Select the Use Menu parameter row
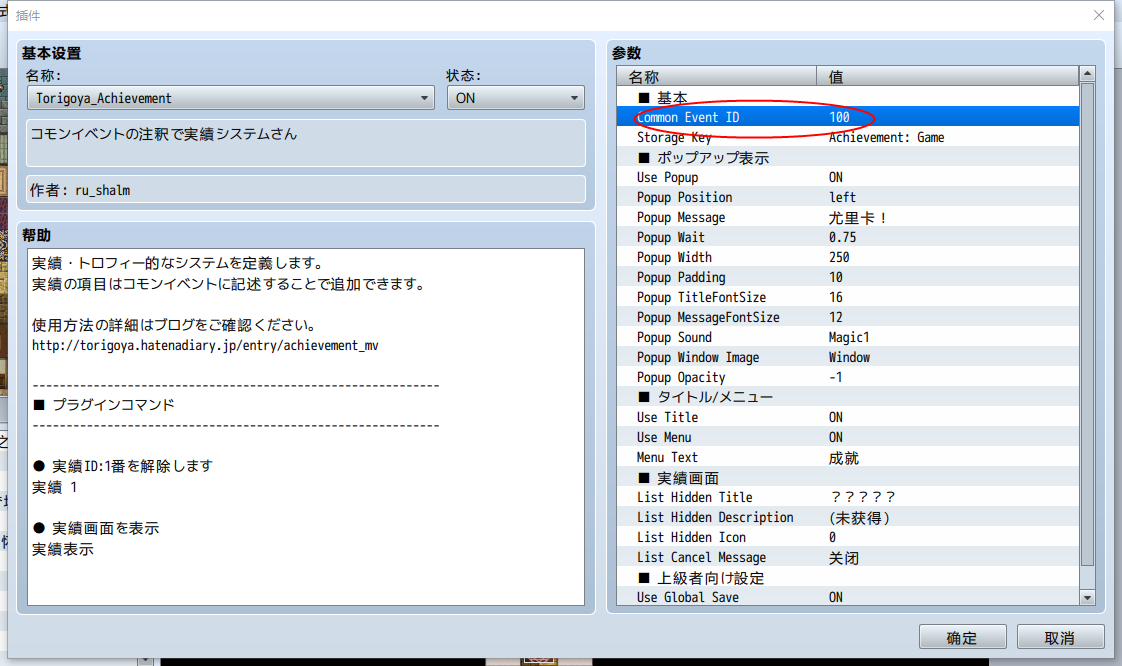This screenshot has width=1122, height=666. [847, 437]
